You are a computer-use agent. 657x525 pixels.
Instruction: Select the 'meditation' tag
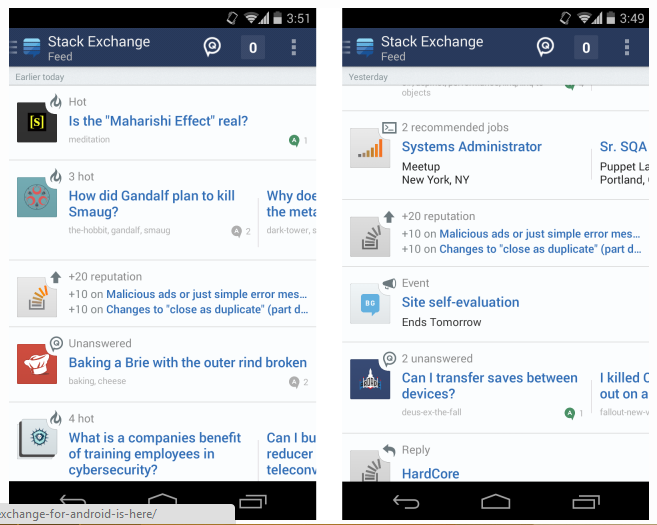[x=89, y=140]
